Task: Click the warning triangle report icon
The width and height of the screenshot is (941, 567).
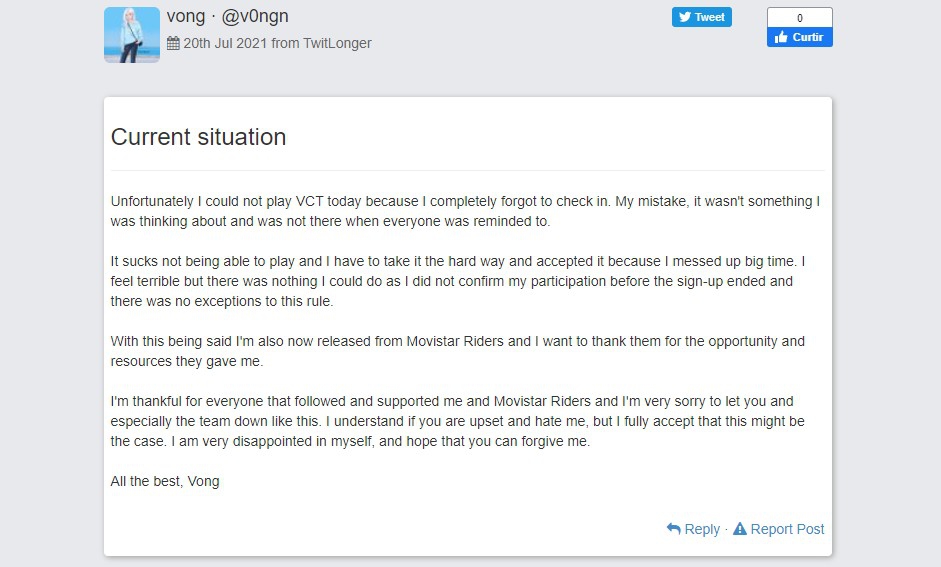Action: point(740,529)
